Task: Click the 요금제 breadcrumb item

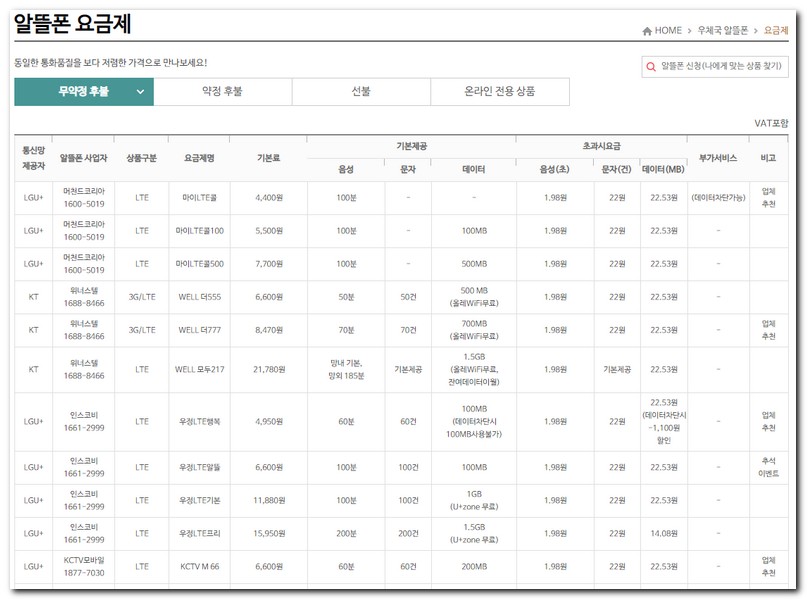Action: point(776,31)
